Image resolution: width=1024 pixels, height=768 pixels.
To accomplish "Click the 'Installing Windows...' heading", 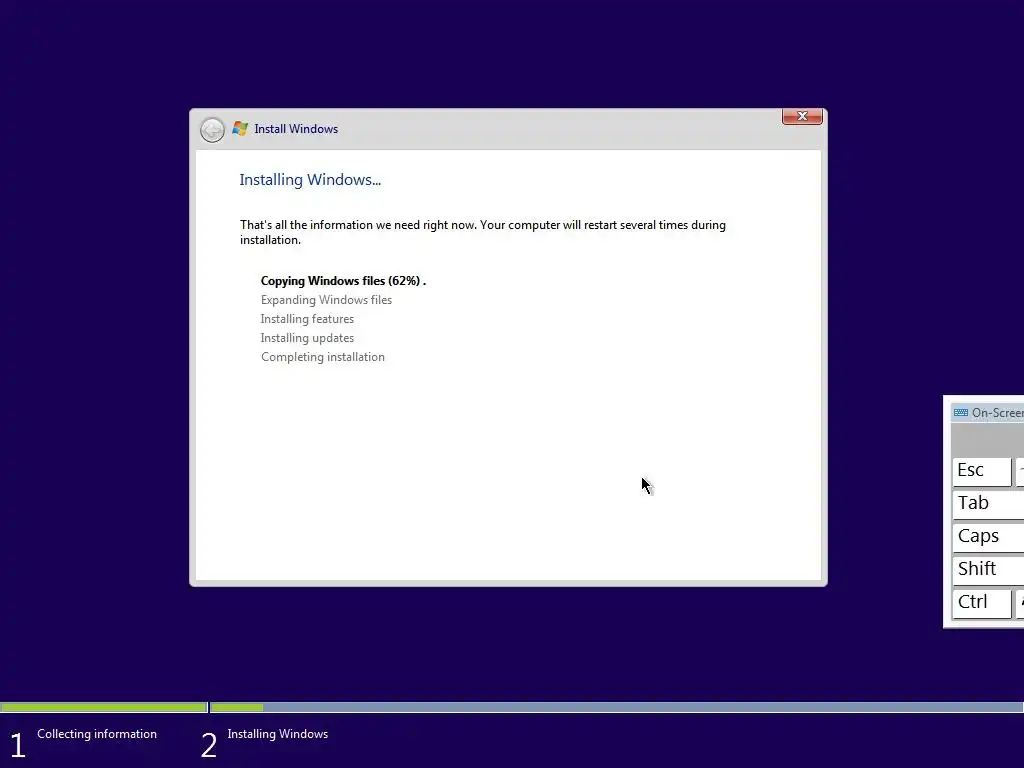I will pyautogui.click(x=310, y=180).
